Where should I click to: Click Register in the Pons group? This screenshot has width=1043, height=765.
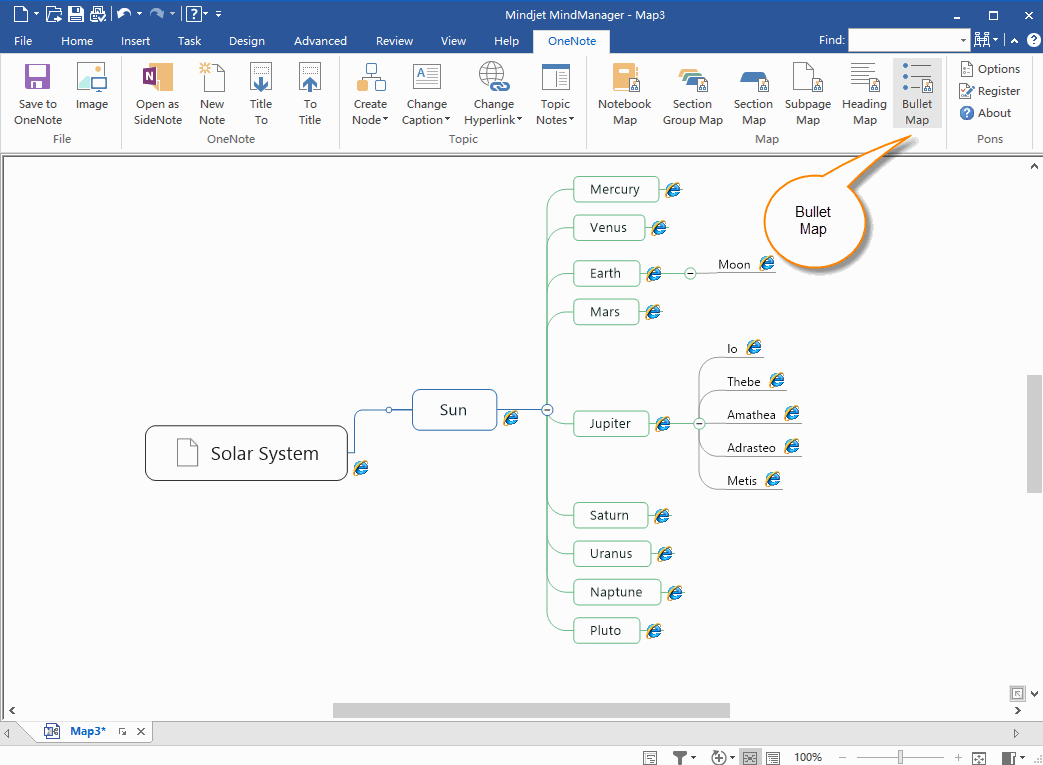(x=990, y=90)
